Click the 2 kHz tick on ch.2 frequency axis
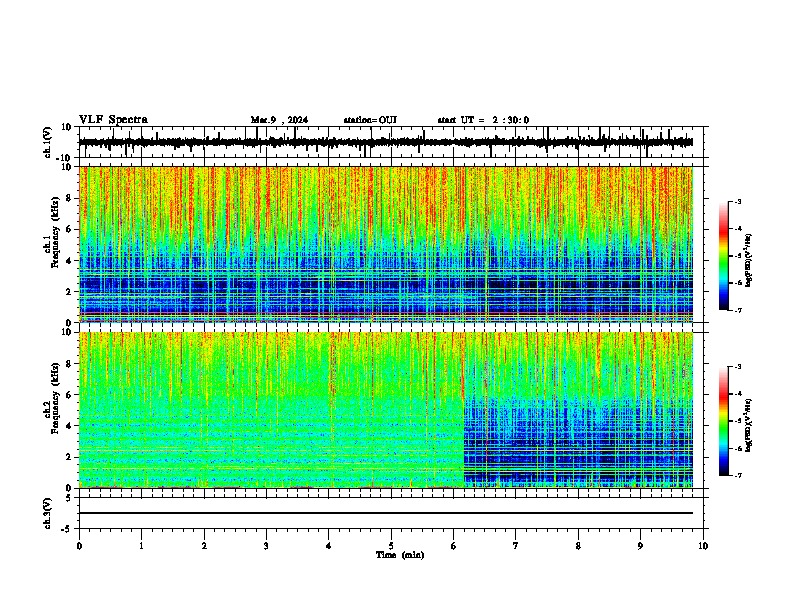 click(x=69, y=457)
